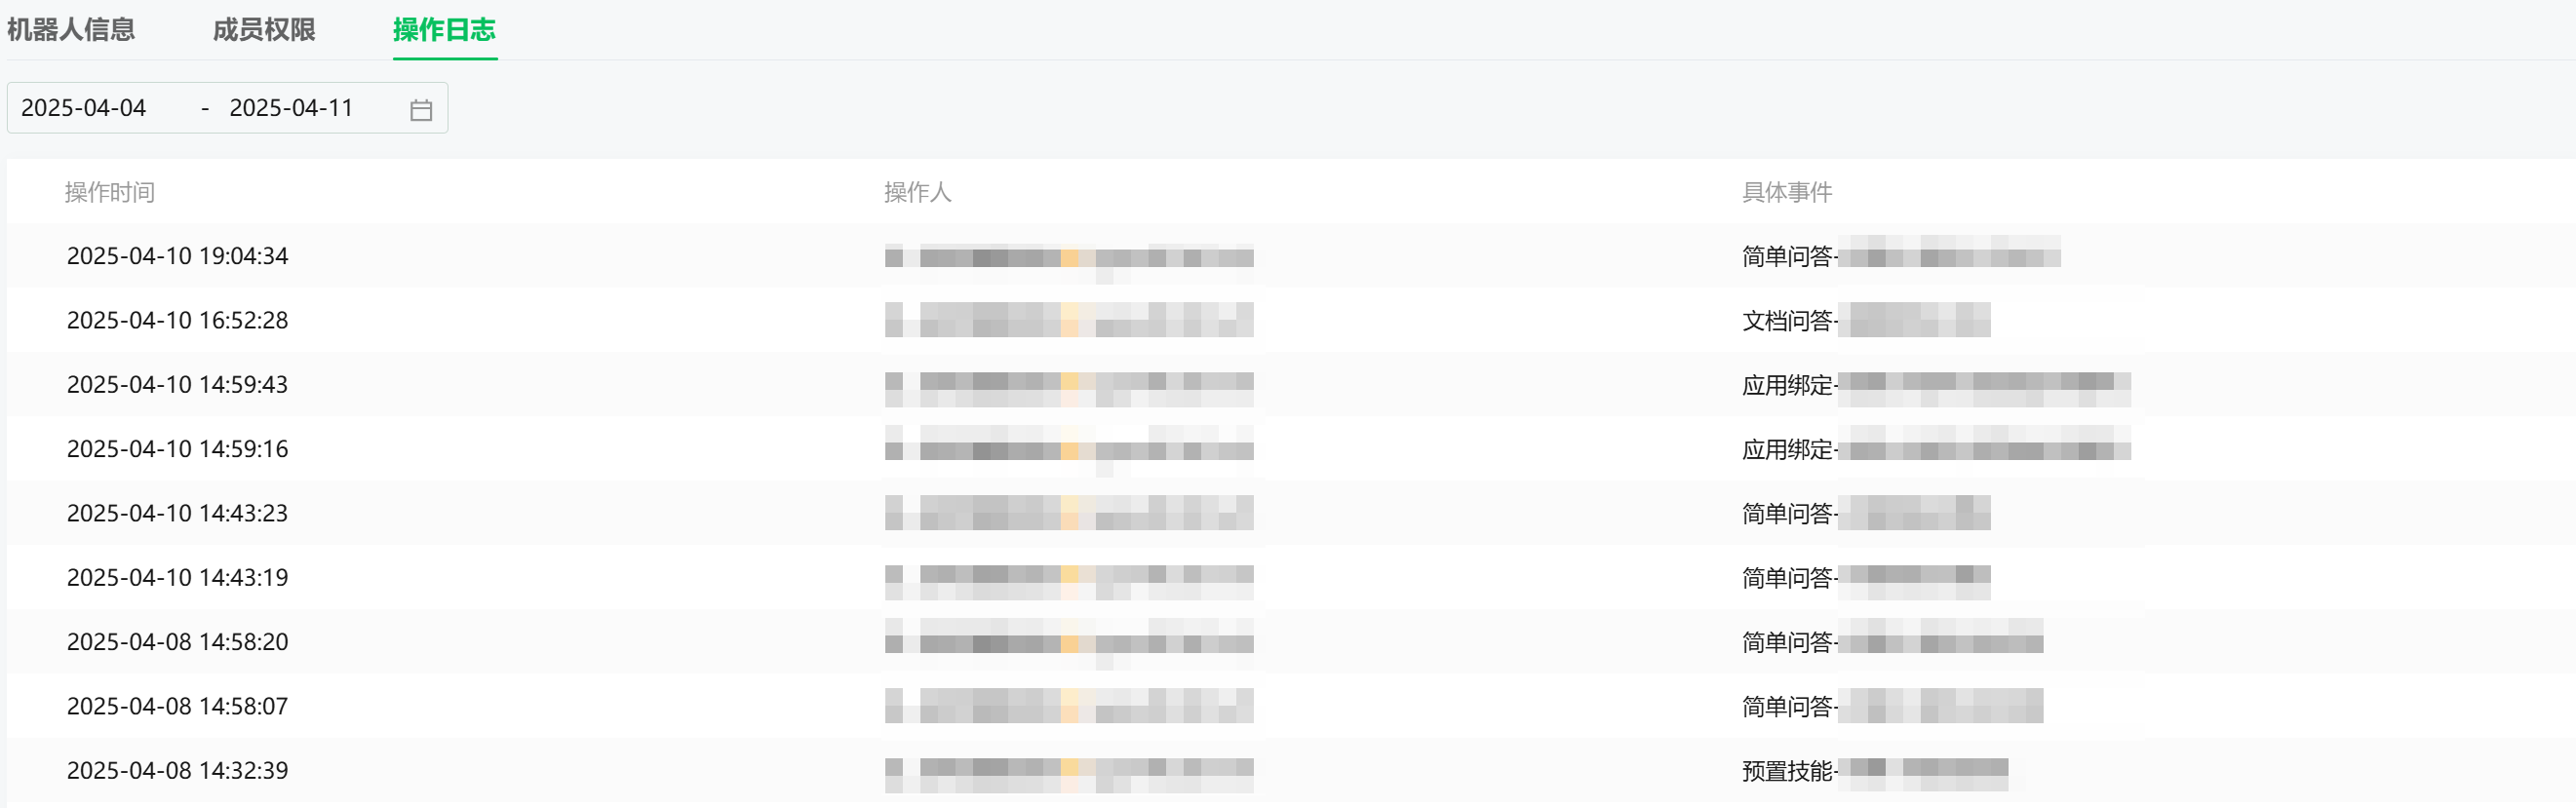Click the 操作时间 column header
This screenshot has width=2576, height=808.
tap(110, 192)
